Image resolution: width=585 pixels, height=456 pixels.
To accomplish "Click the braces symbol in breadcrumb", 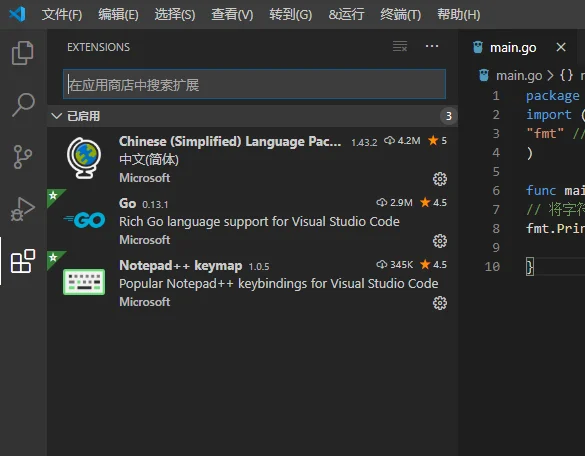I will click(566, 75).
